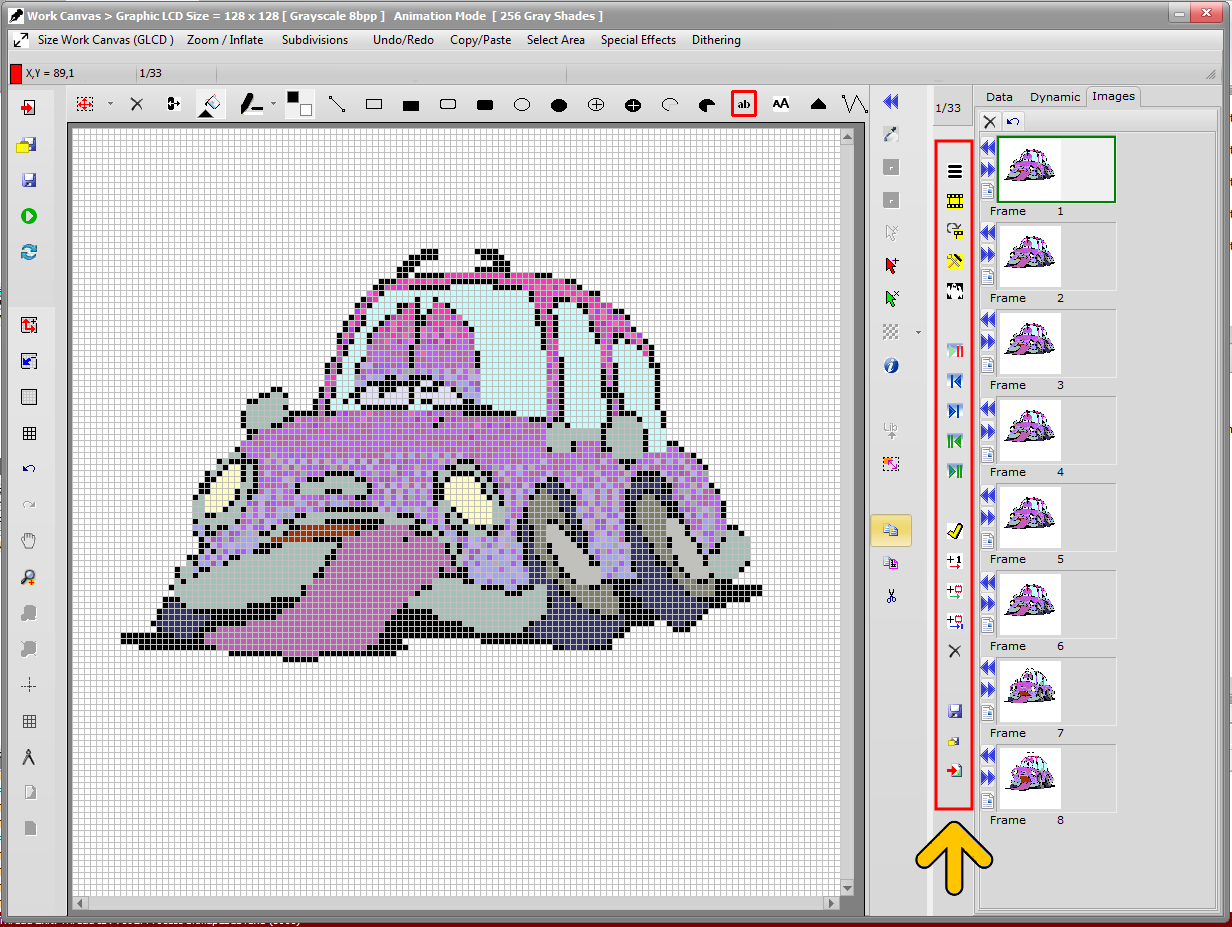Open the selection tool dropdown arrow
Image resolution: width=1232 pixels, height=927 pixels.
[110, 104]
